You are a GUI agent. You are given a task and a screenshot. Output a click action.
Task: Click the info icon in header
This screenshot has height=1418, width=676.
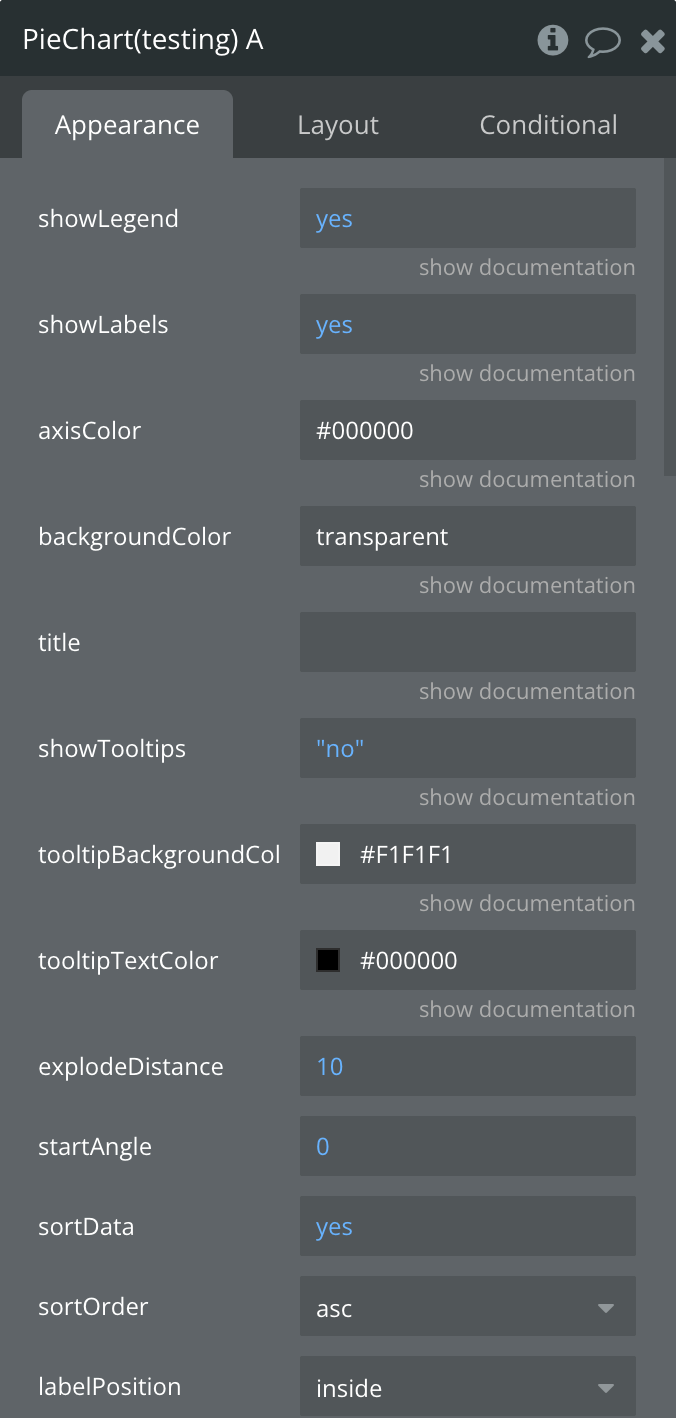pyautogui.click(x=552, y=40)
